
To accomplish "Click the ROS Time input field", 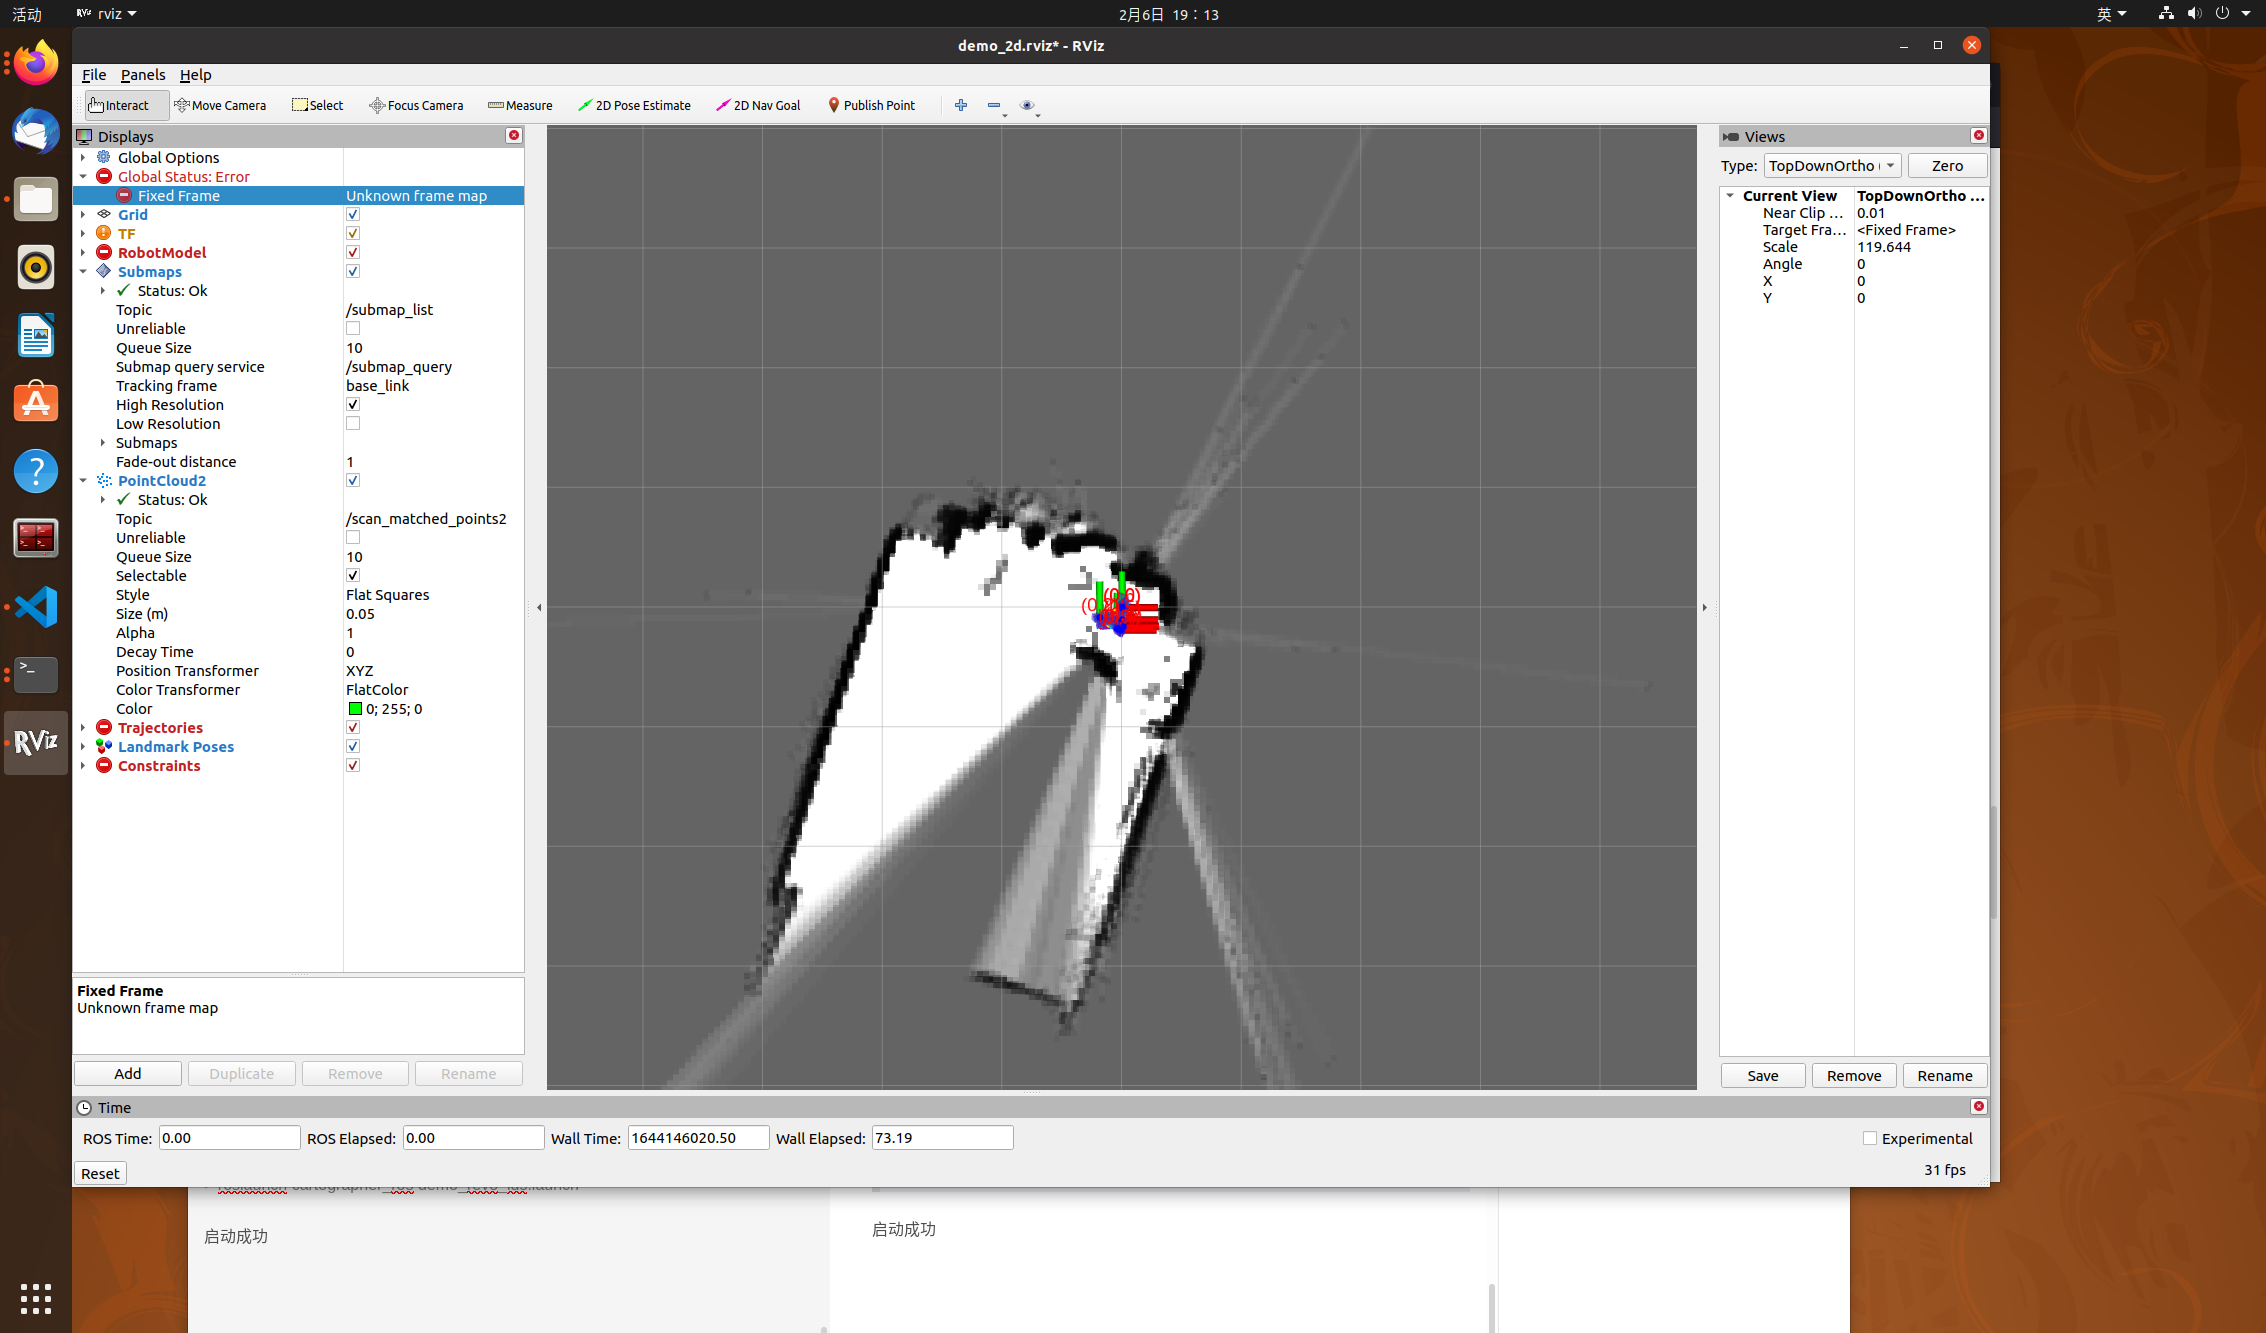I will click(229, 1137).
